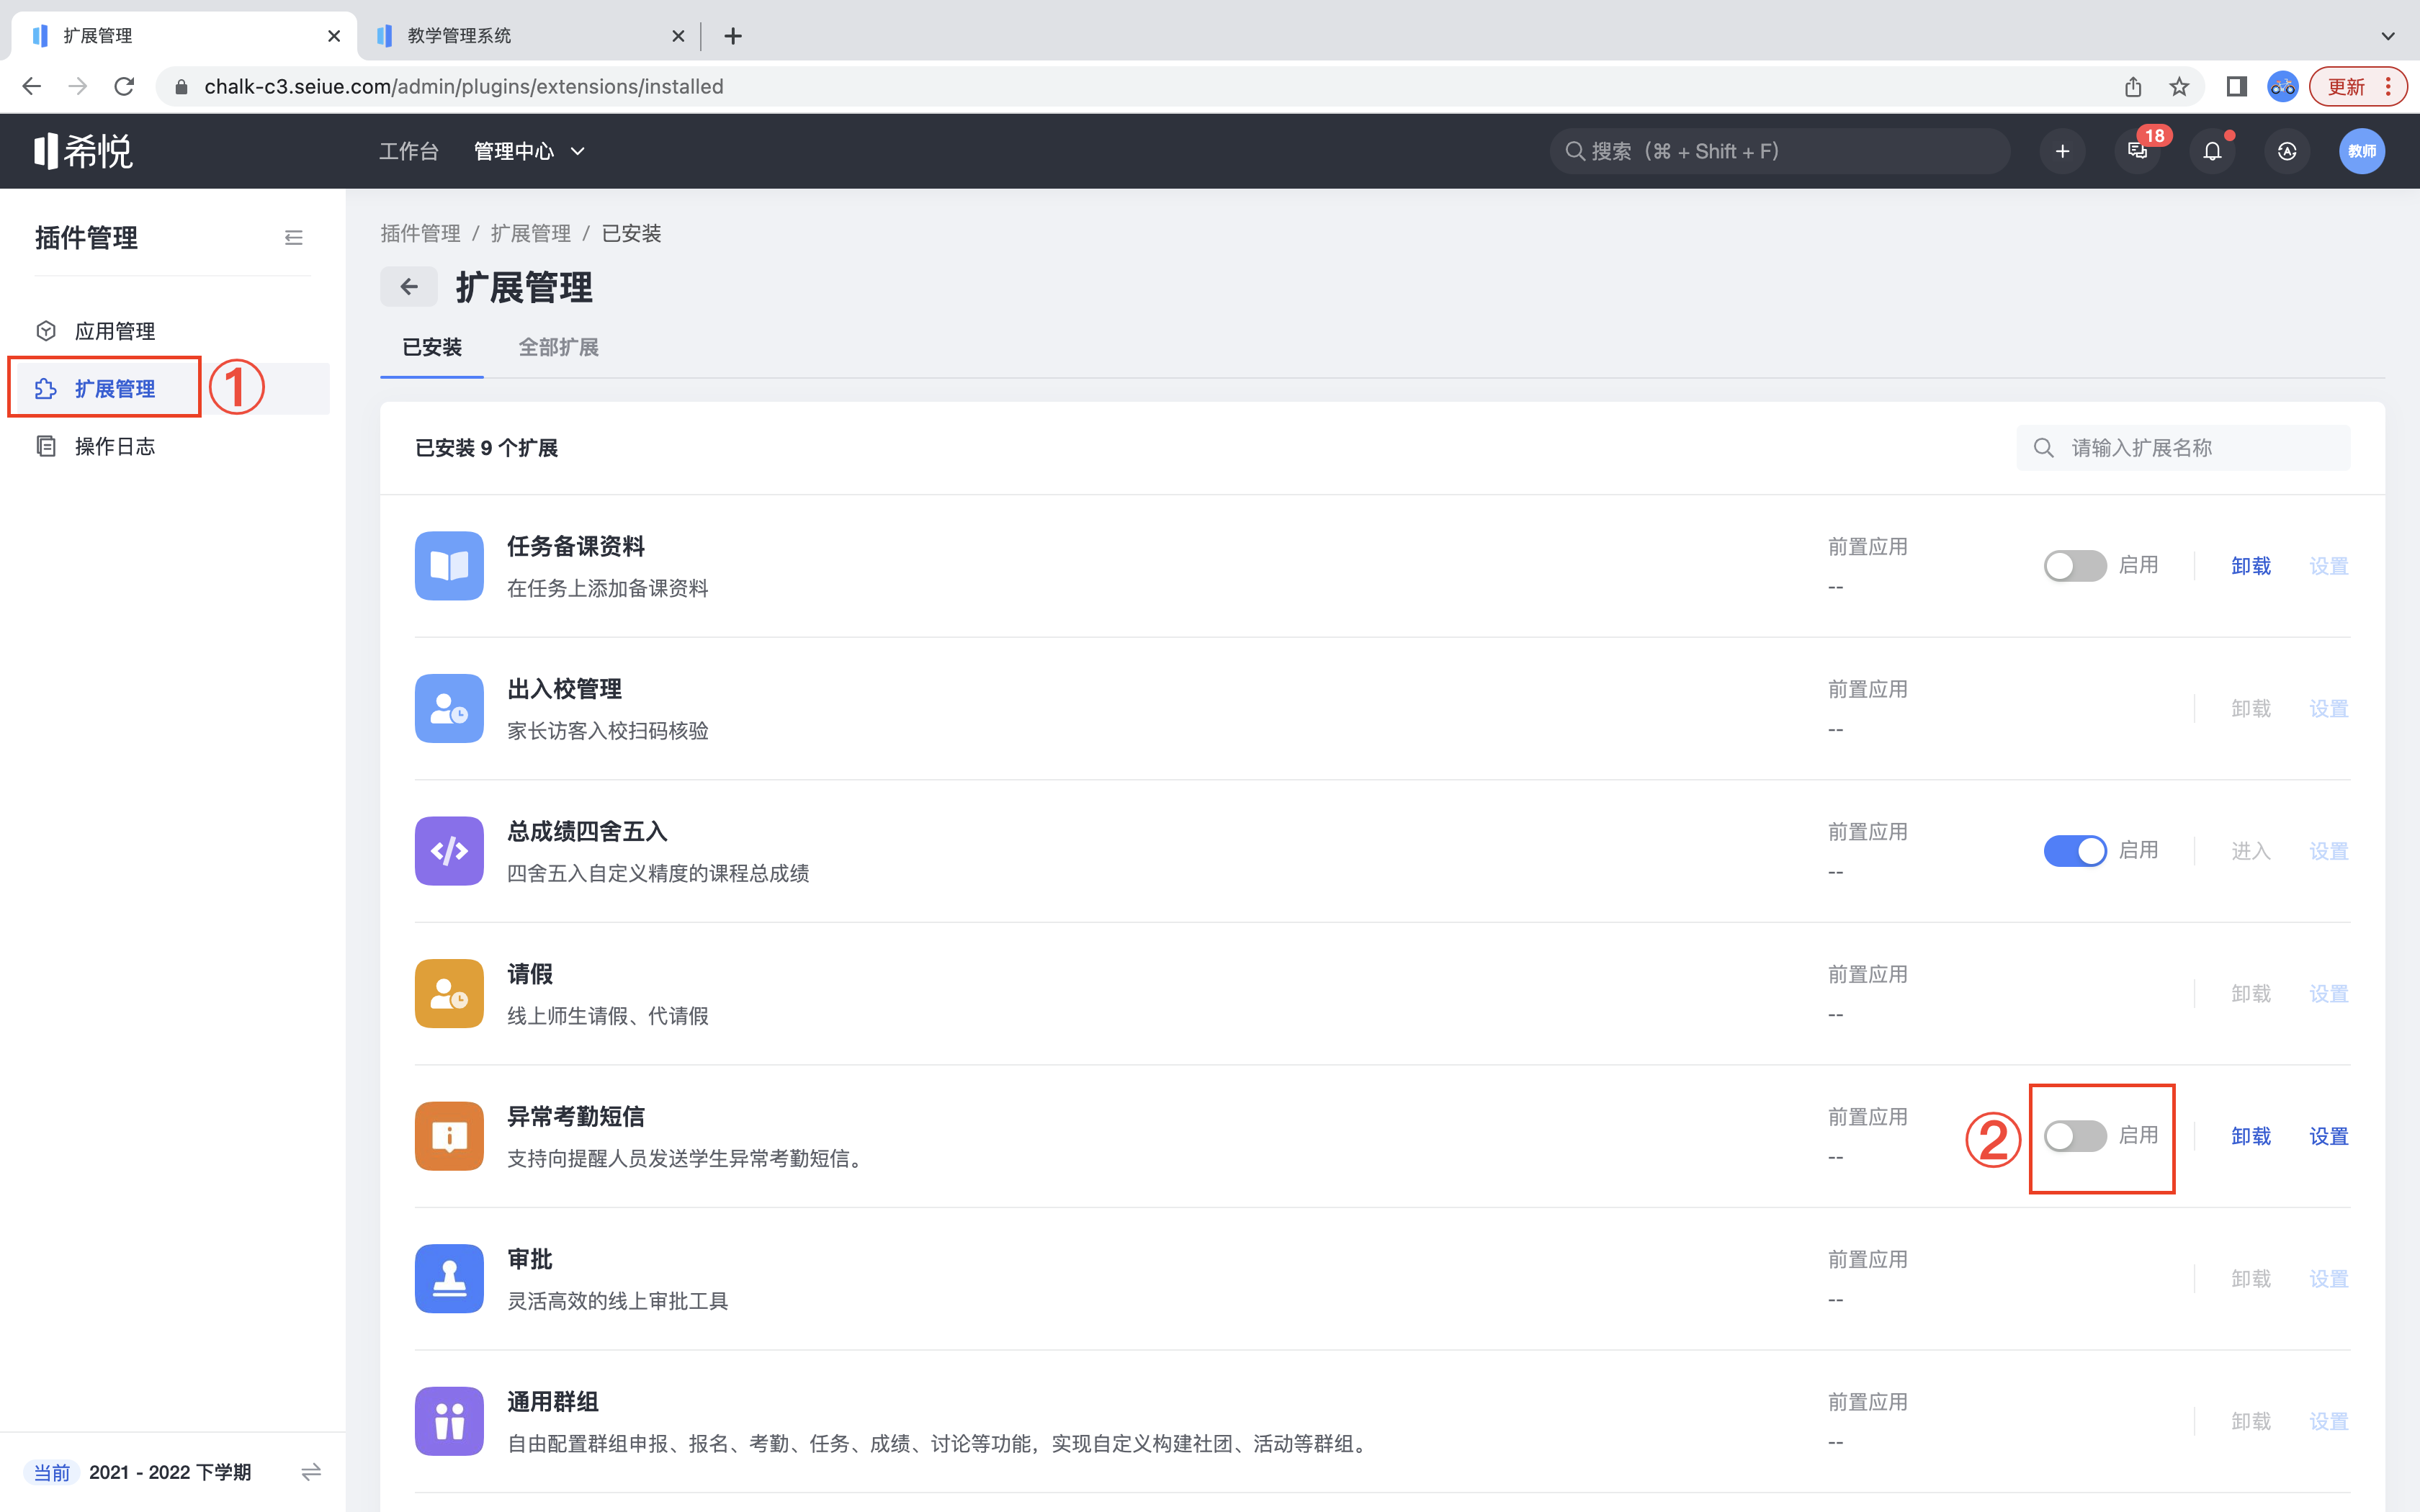Collapse the 插件管理 sidebar menu icon
The width and height of the screenshot is (2420, 1512).
click(x=293, y=238)
